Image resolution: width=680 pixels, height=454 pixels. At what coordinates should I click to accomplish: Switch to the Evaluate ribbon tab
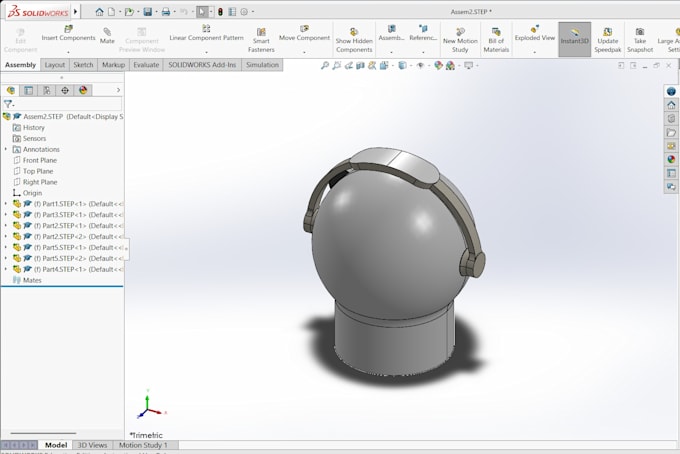click(146, 65)
